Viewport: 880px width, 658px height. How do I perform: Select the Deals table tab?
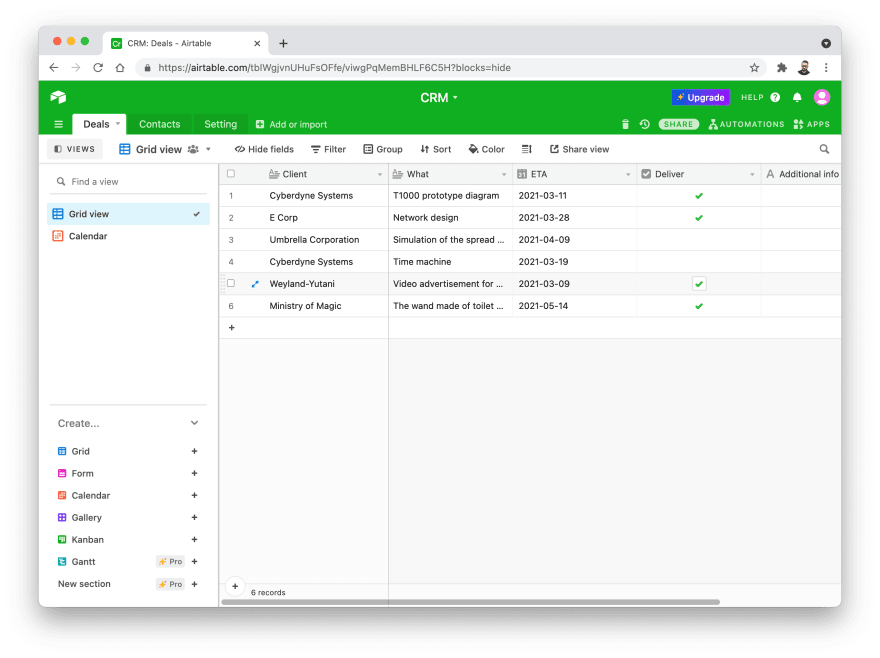[x=97, y=124]
